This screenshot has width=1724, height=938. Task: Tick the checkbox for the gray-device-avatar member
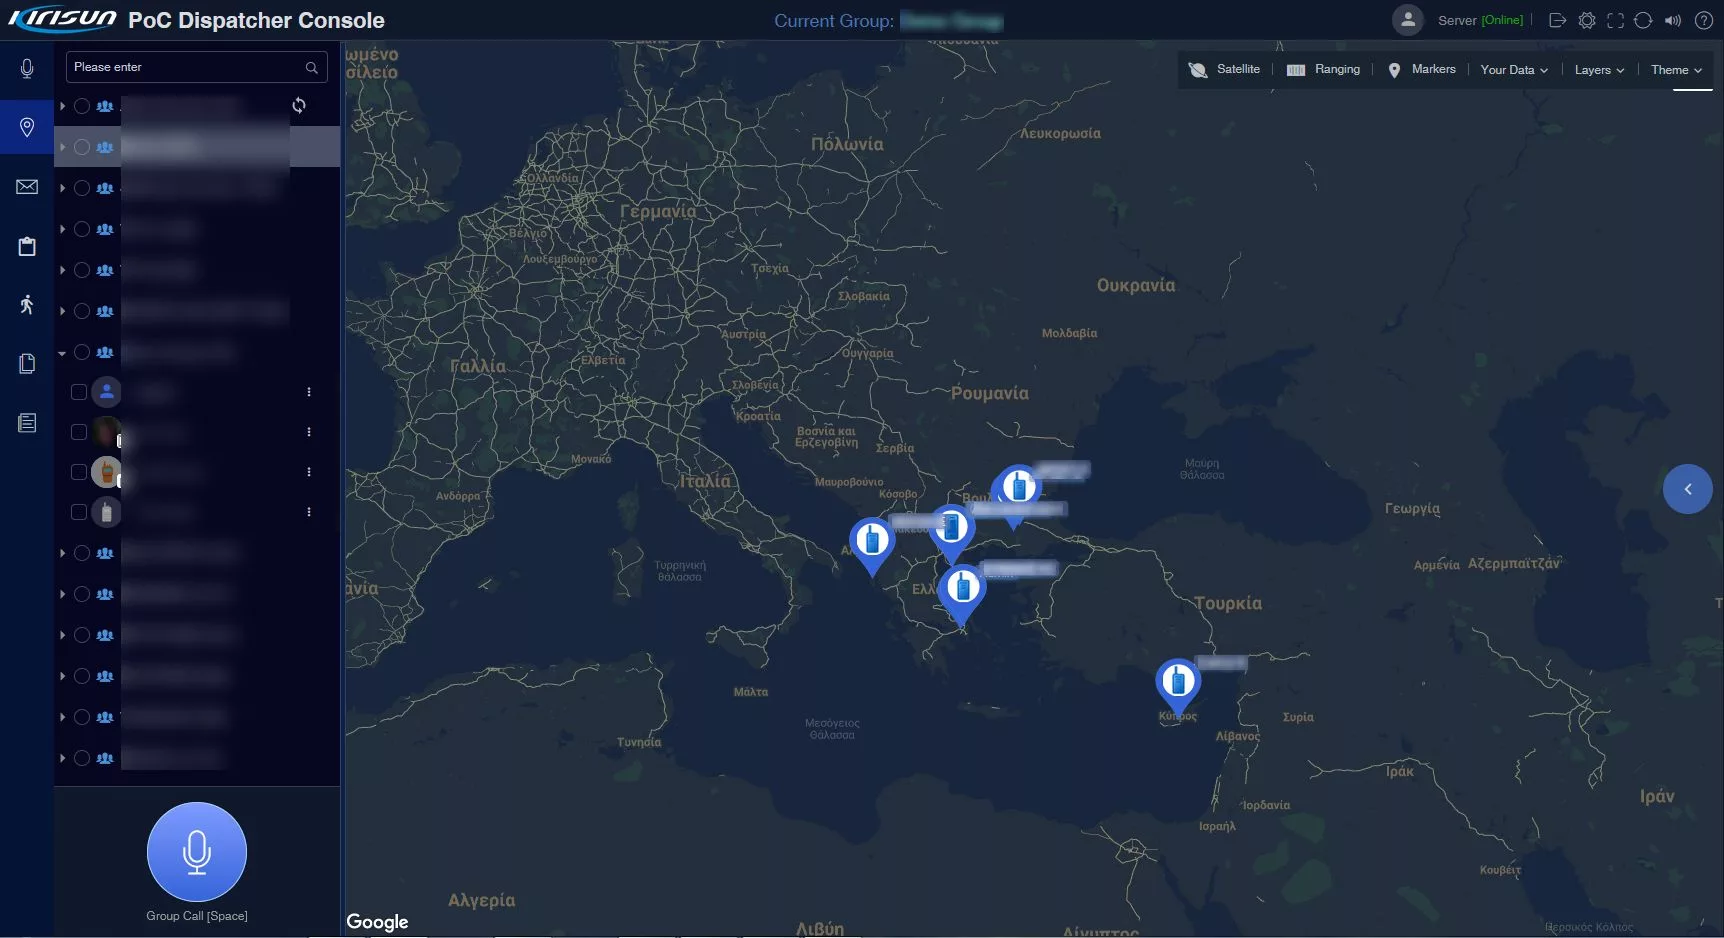(x=79, y=512)
